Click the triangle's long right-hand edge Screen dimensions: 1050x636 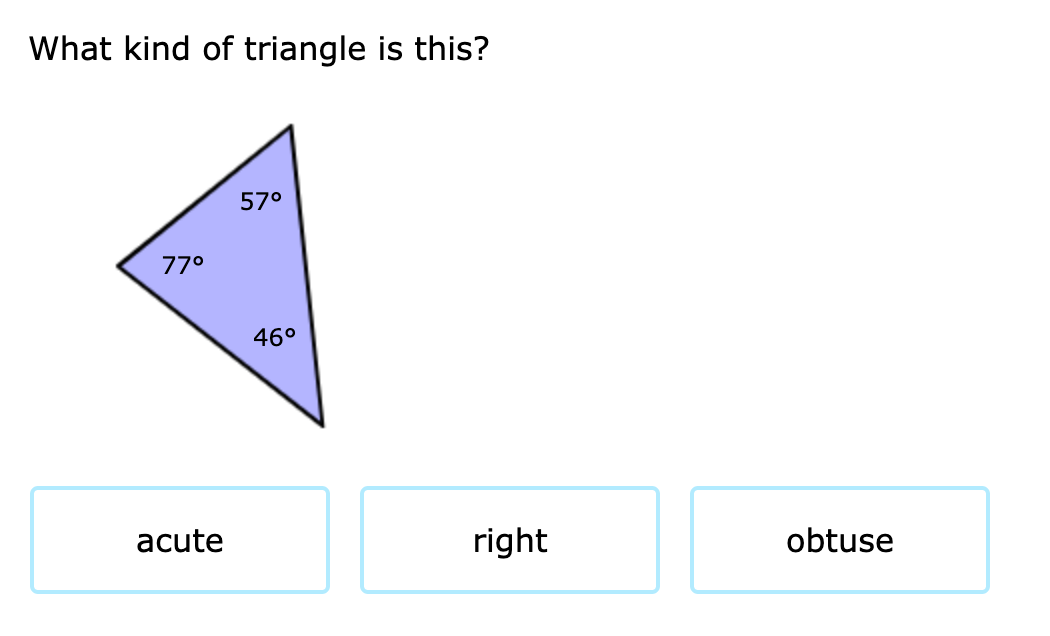(307, 276)
